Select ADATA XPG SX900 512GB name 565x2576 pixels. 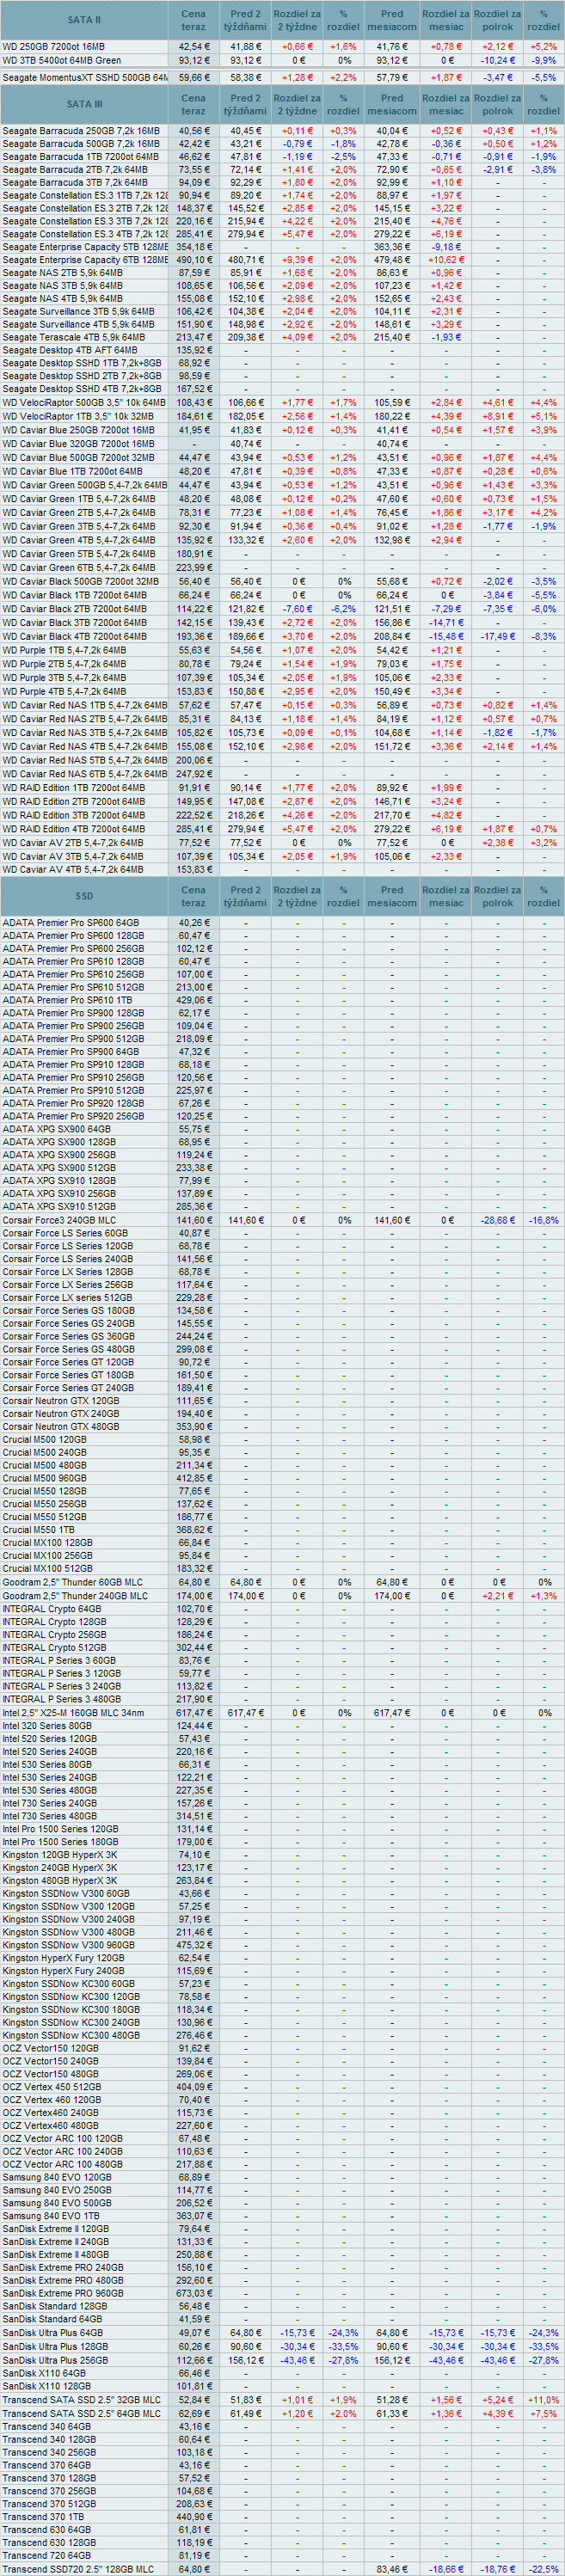[59, 1168]
